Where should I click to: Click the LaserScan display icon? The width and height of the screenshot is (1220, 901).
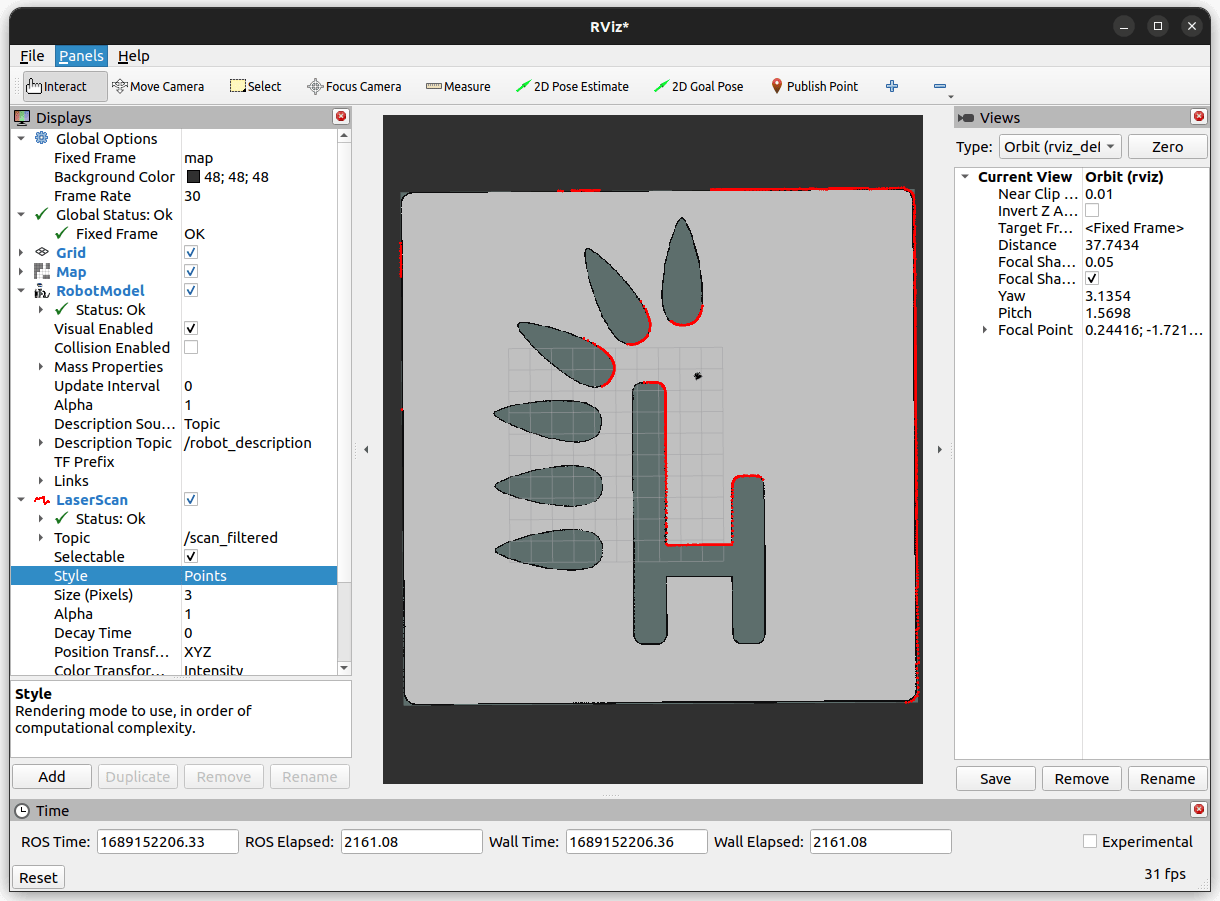click(42, 500)
